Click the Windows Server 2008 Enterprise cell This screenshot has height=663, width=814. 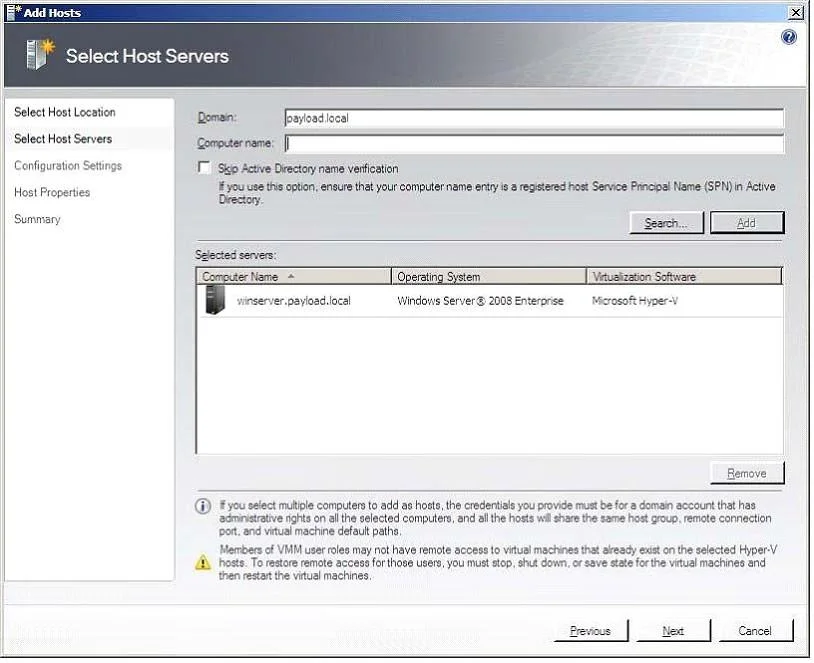[480, 301]
